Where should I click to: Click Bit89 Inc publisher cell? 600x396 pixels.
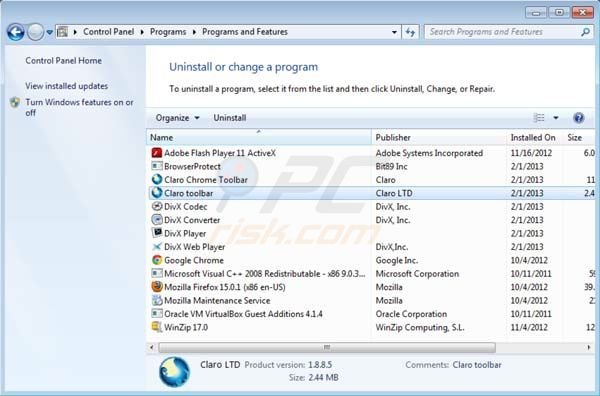(391, 166)
